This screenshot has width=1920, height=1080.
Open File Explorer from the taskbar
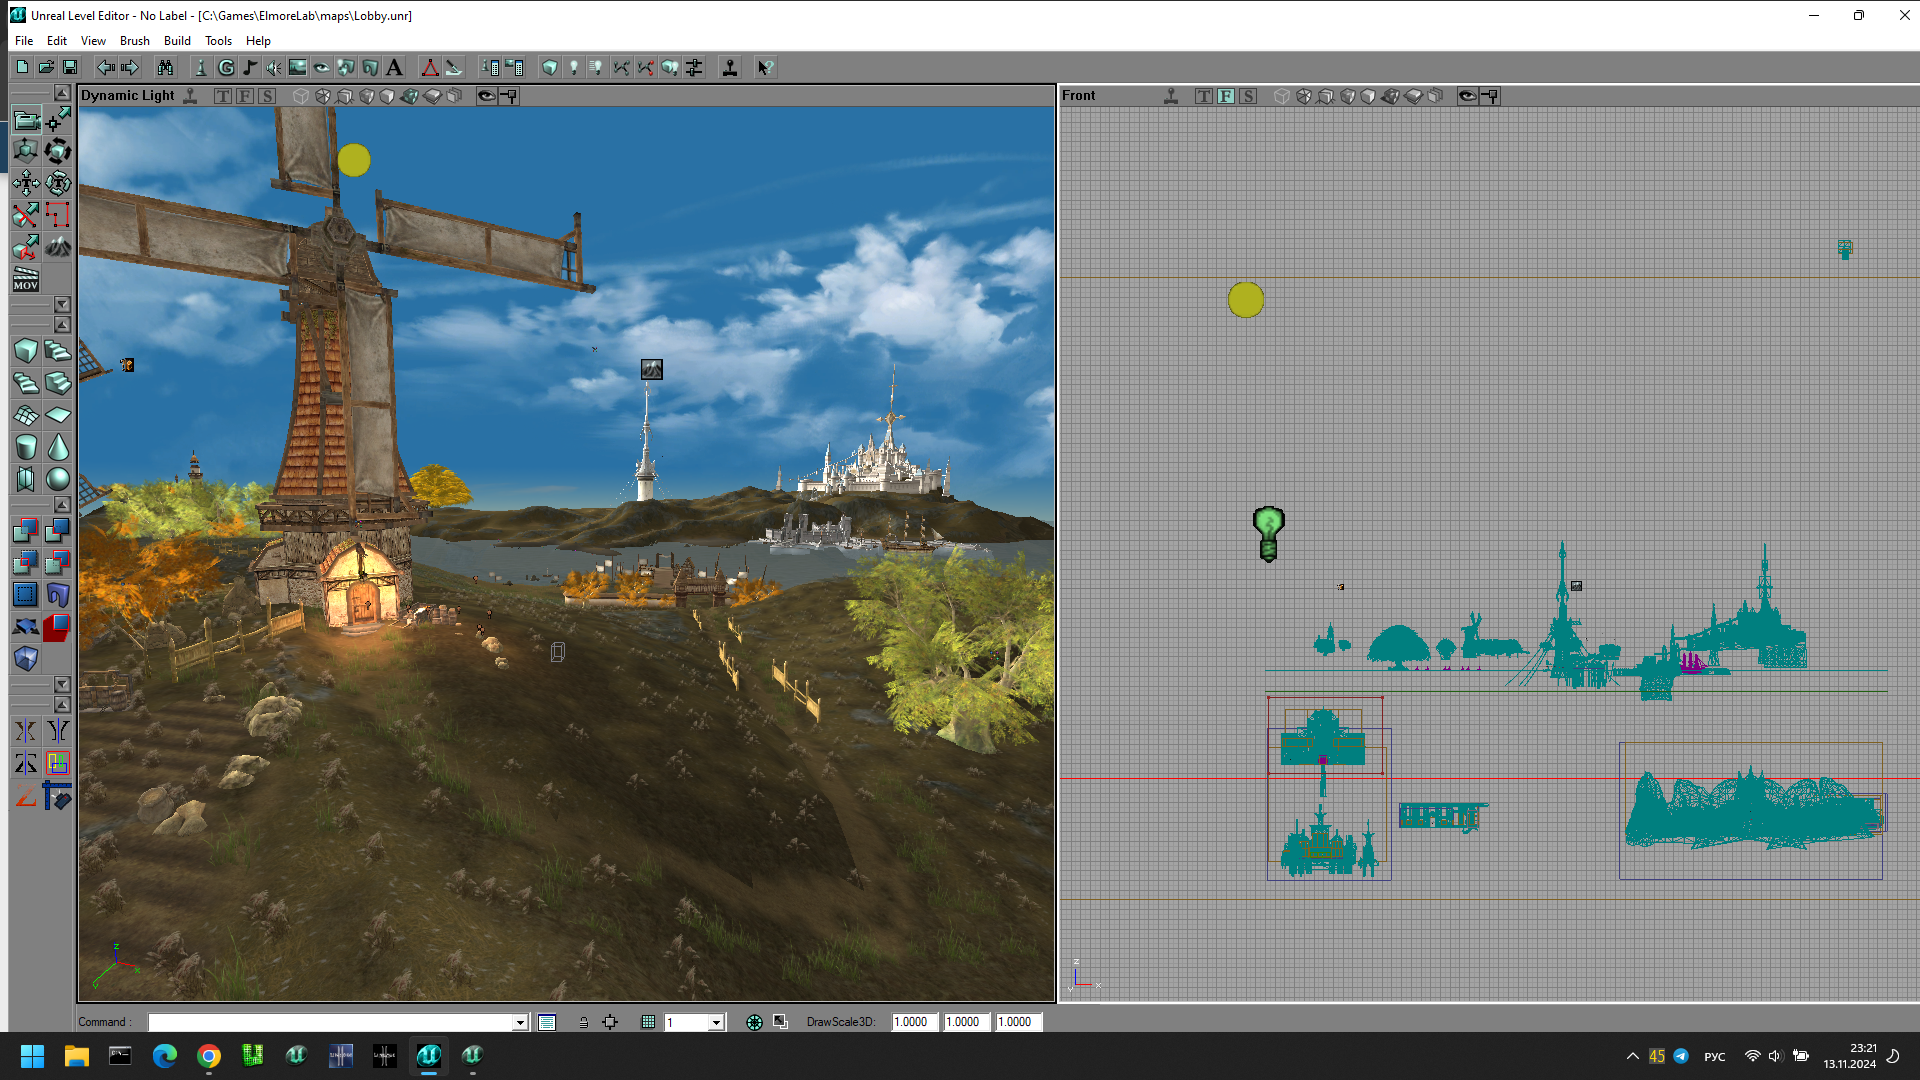(77, 1056)
